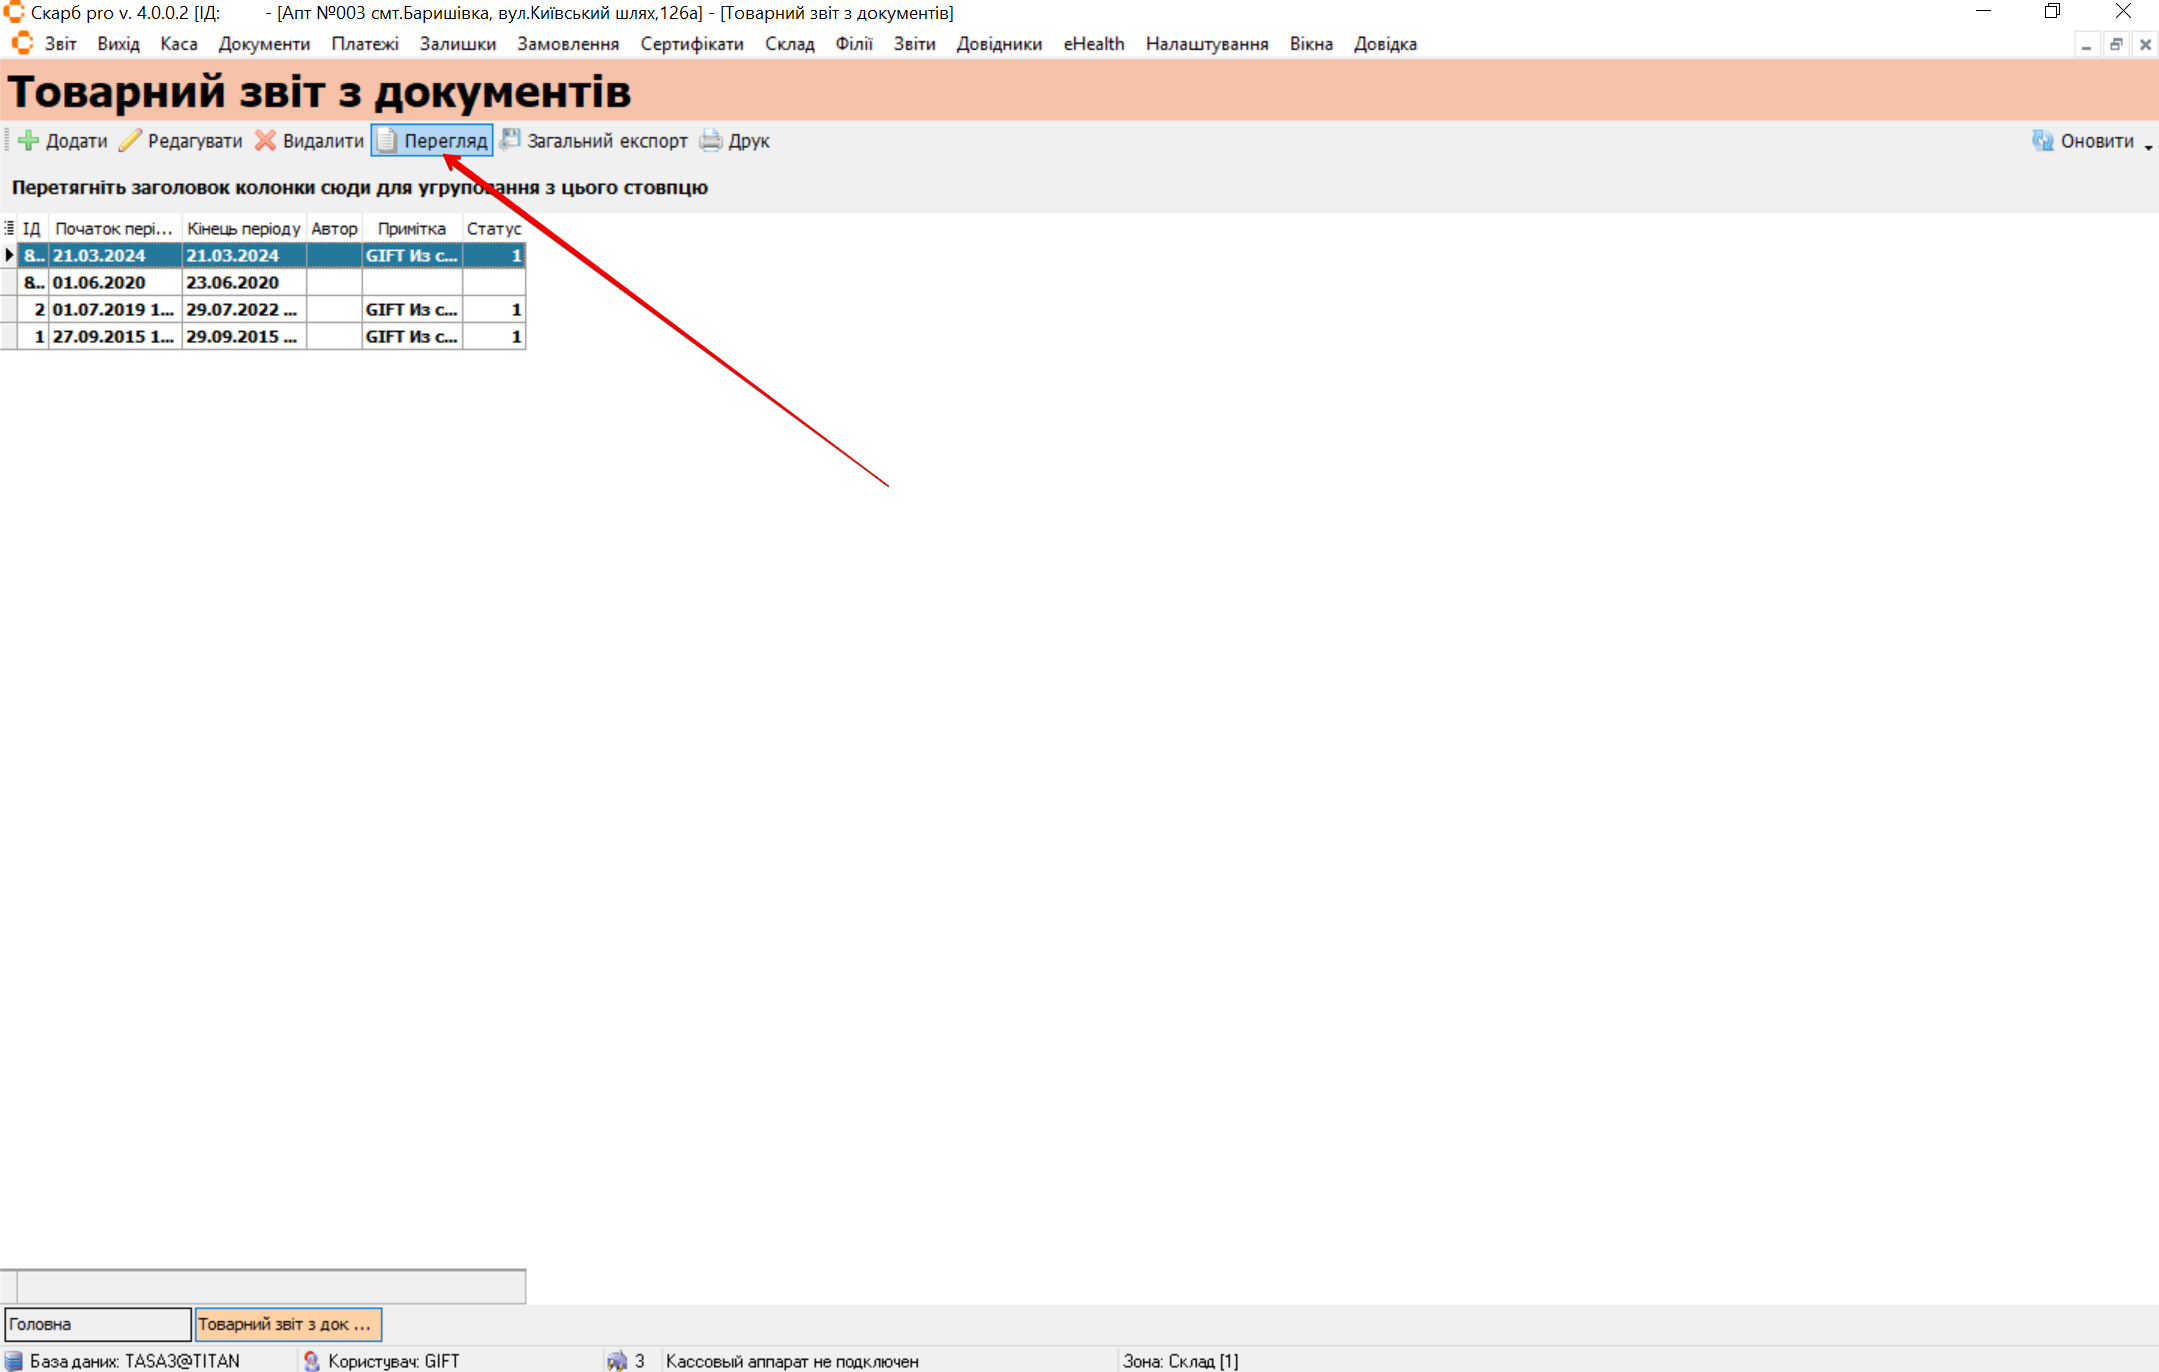The height and width of the screenshot is (1372, 2159).
Task: Restore the inner document window
Action: 2115,45
